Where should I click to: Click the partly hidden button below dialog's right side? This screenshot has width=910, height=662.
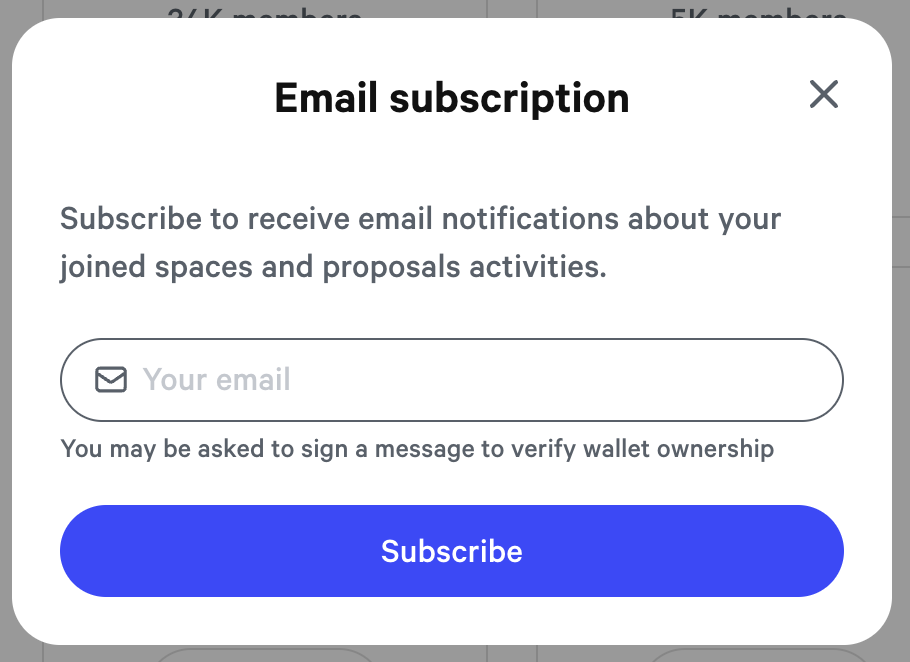pyautogui.click(x=758, y=654)
